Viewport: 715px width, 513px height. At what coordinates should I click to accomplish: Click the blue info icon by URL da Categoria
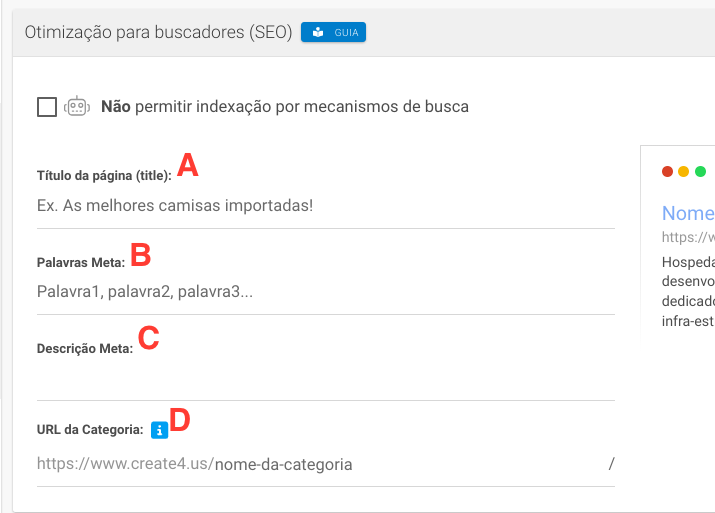click(158, 430)
